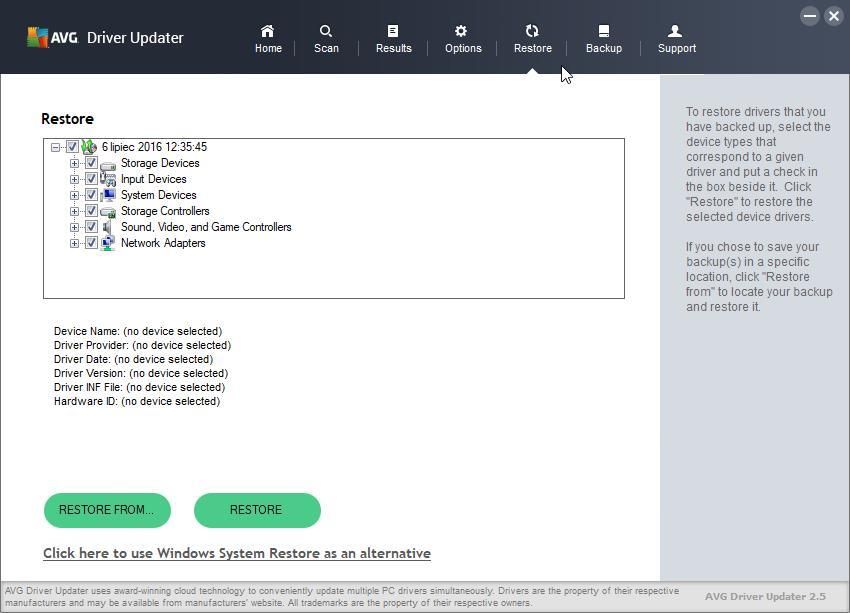Click the Storage Devices drive icon
This screenshot has height=613, width=850.
tap(108, 164)
